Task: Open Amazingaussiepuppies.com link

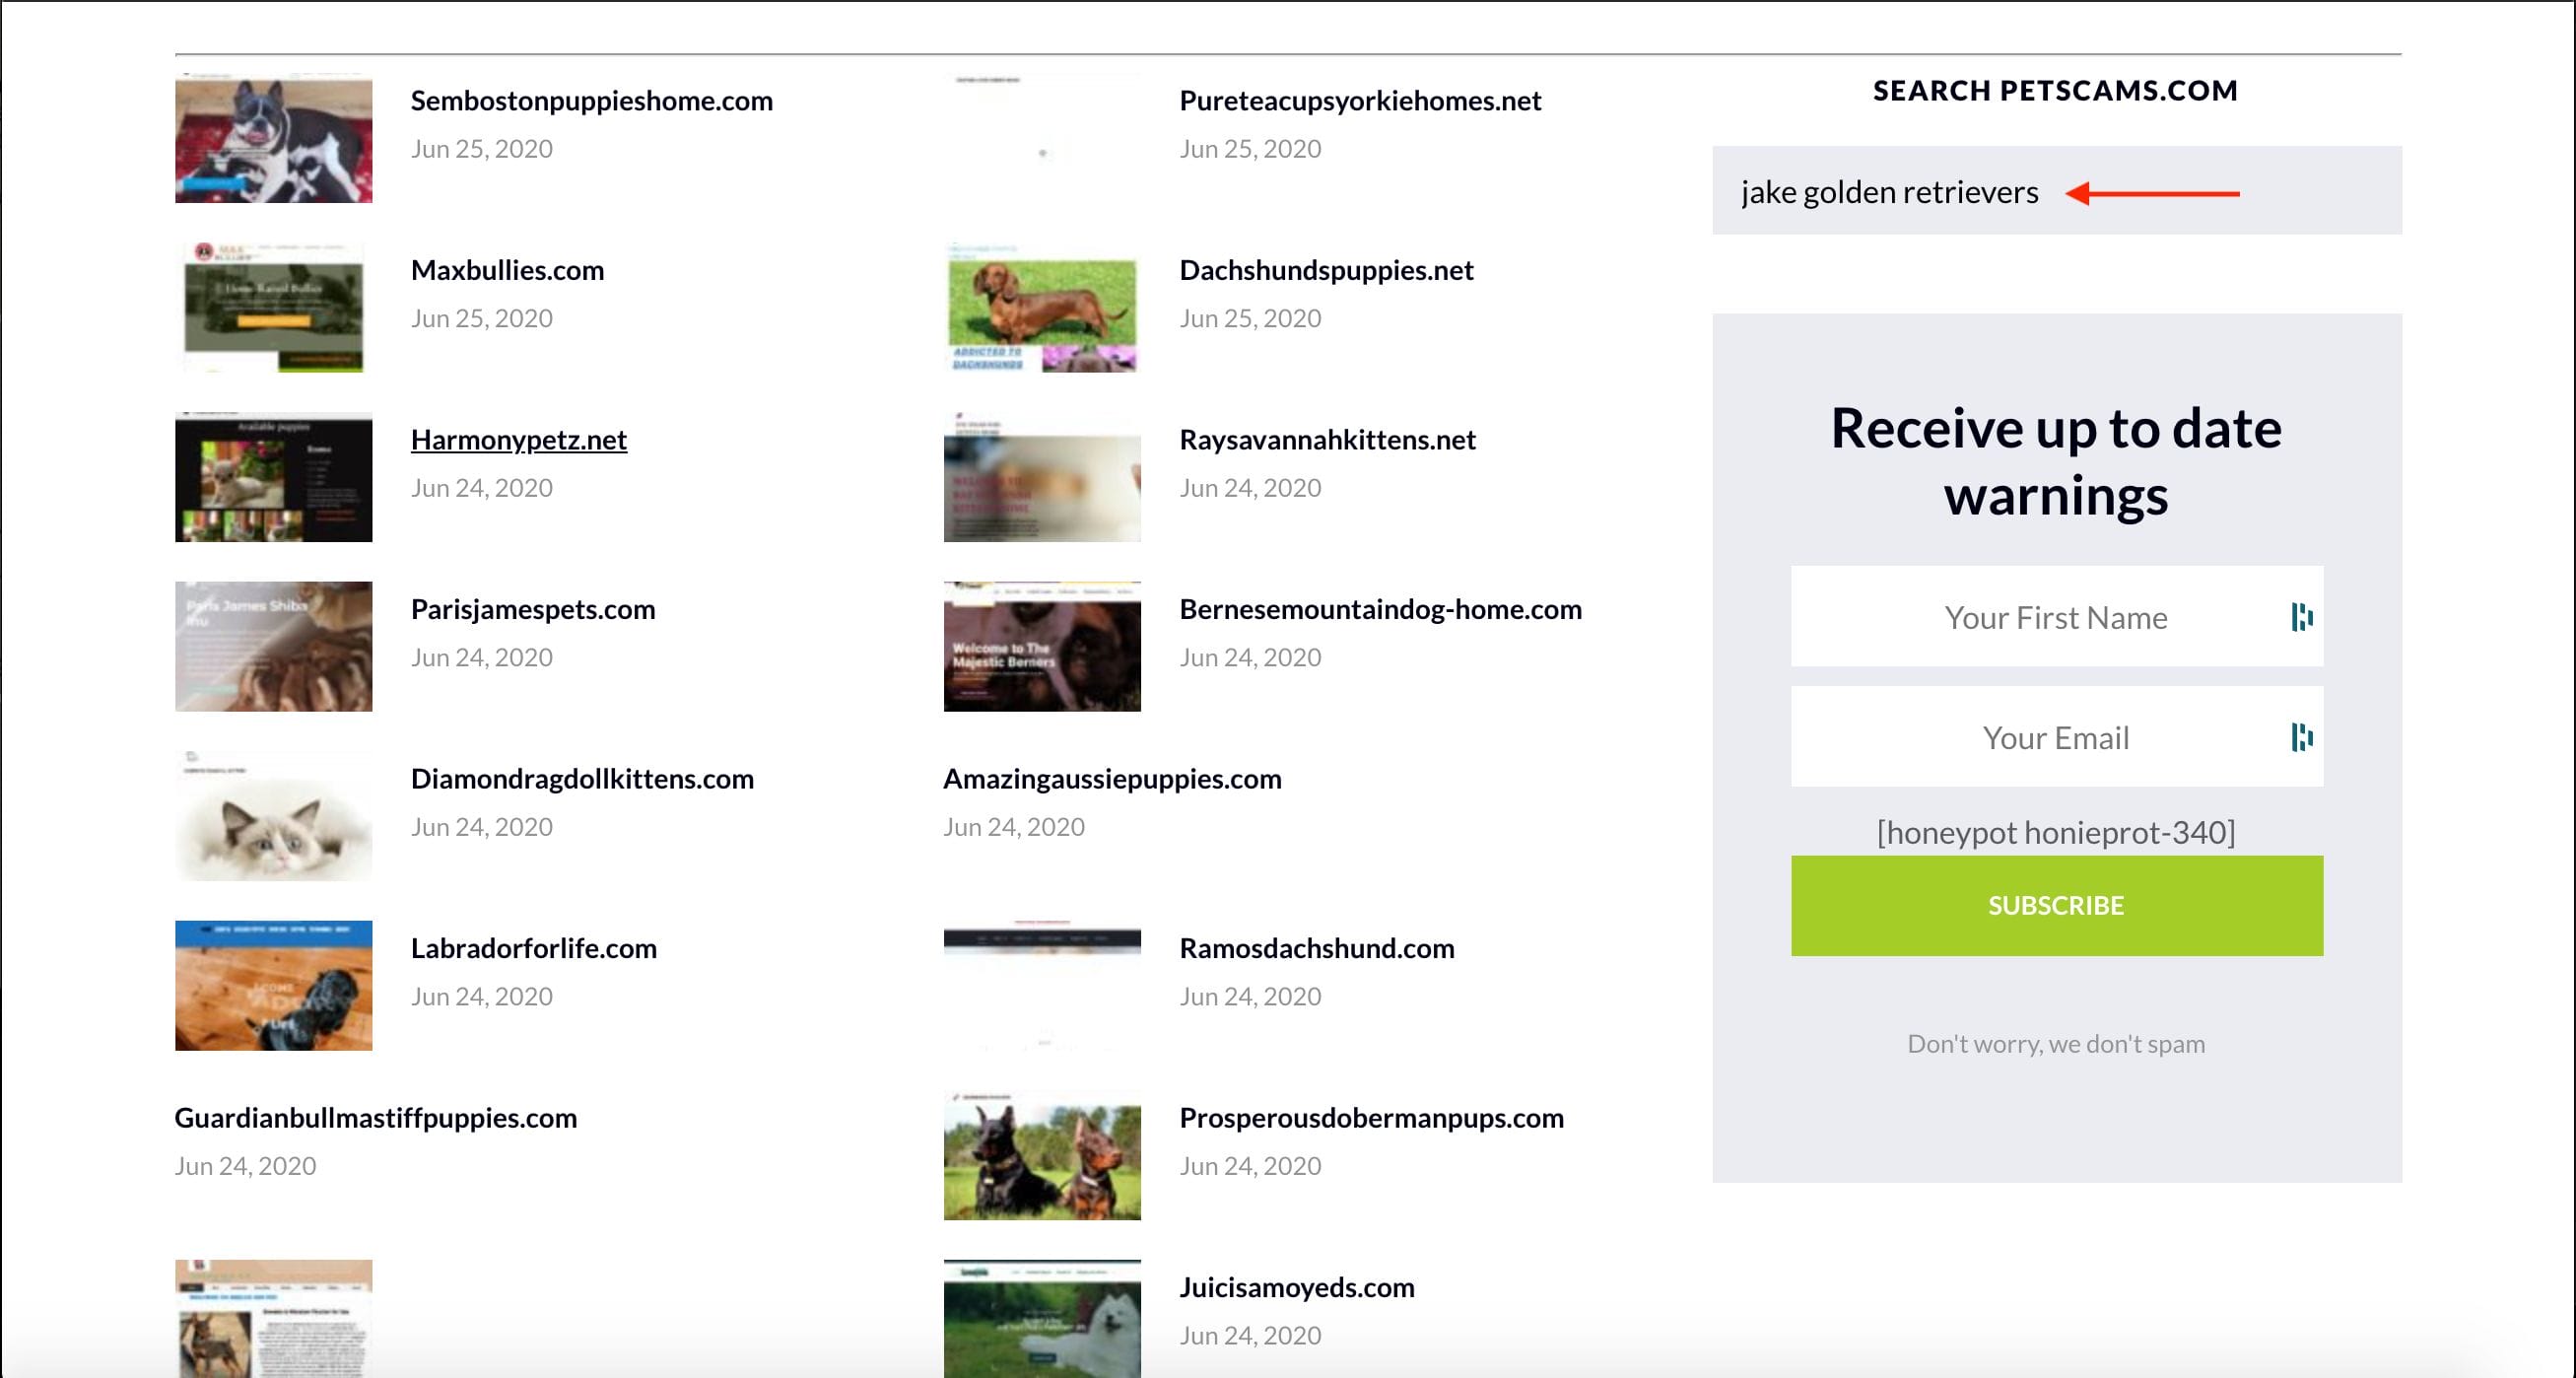Action: (x=1111, y=778)
